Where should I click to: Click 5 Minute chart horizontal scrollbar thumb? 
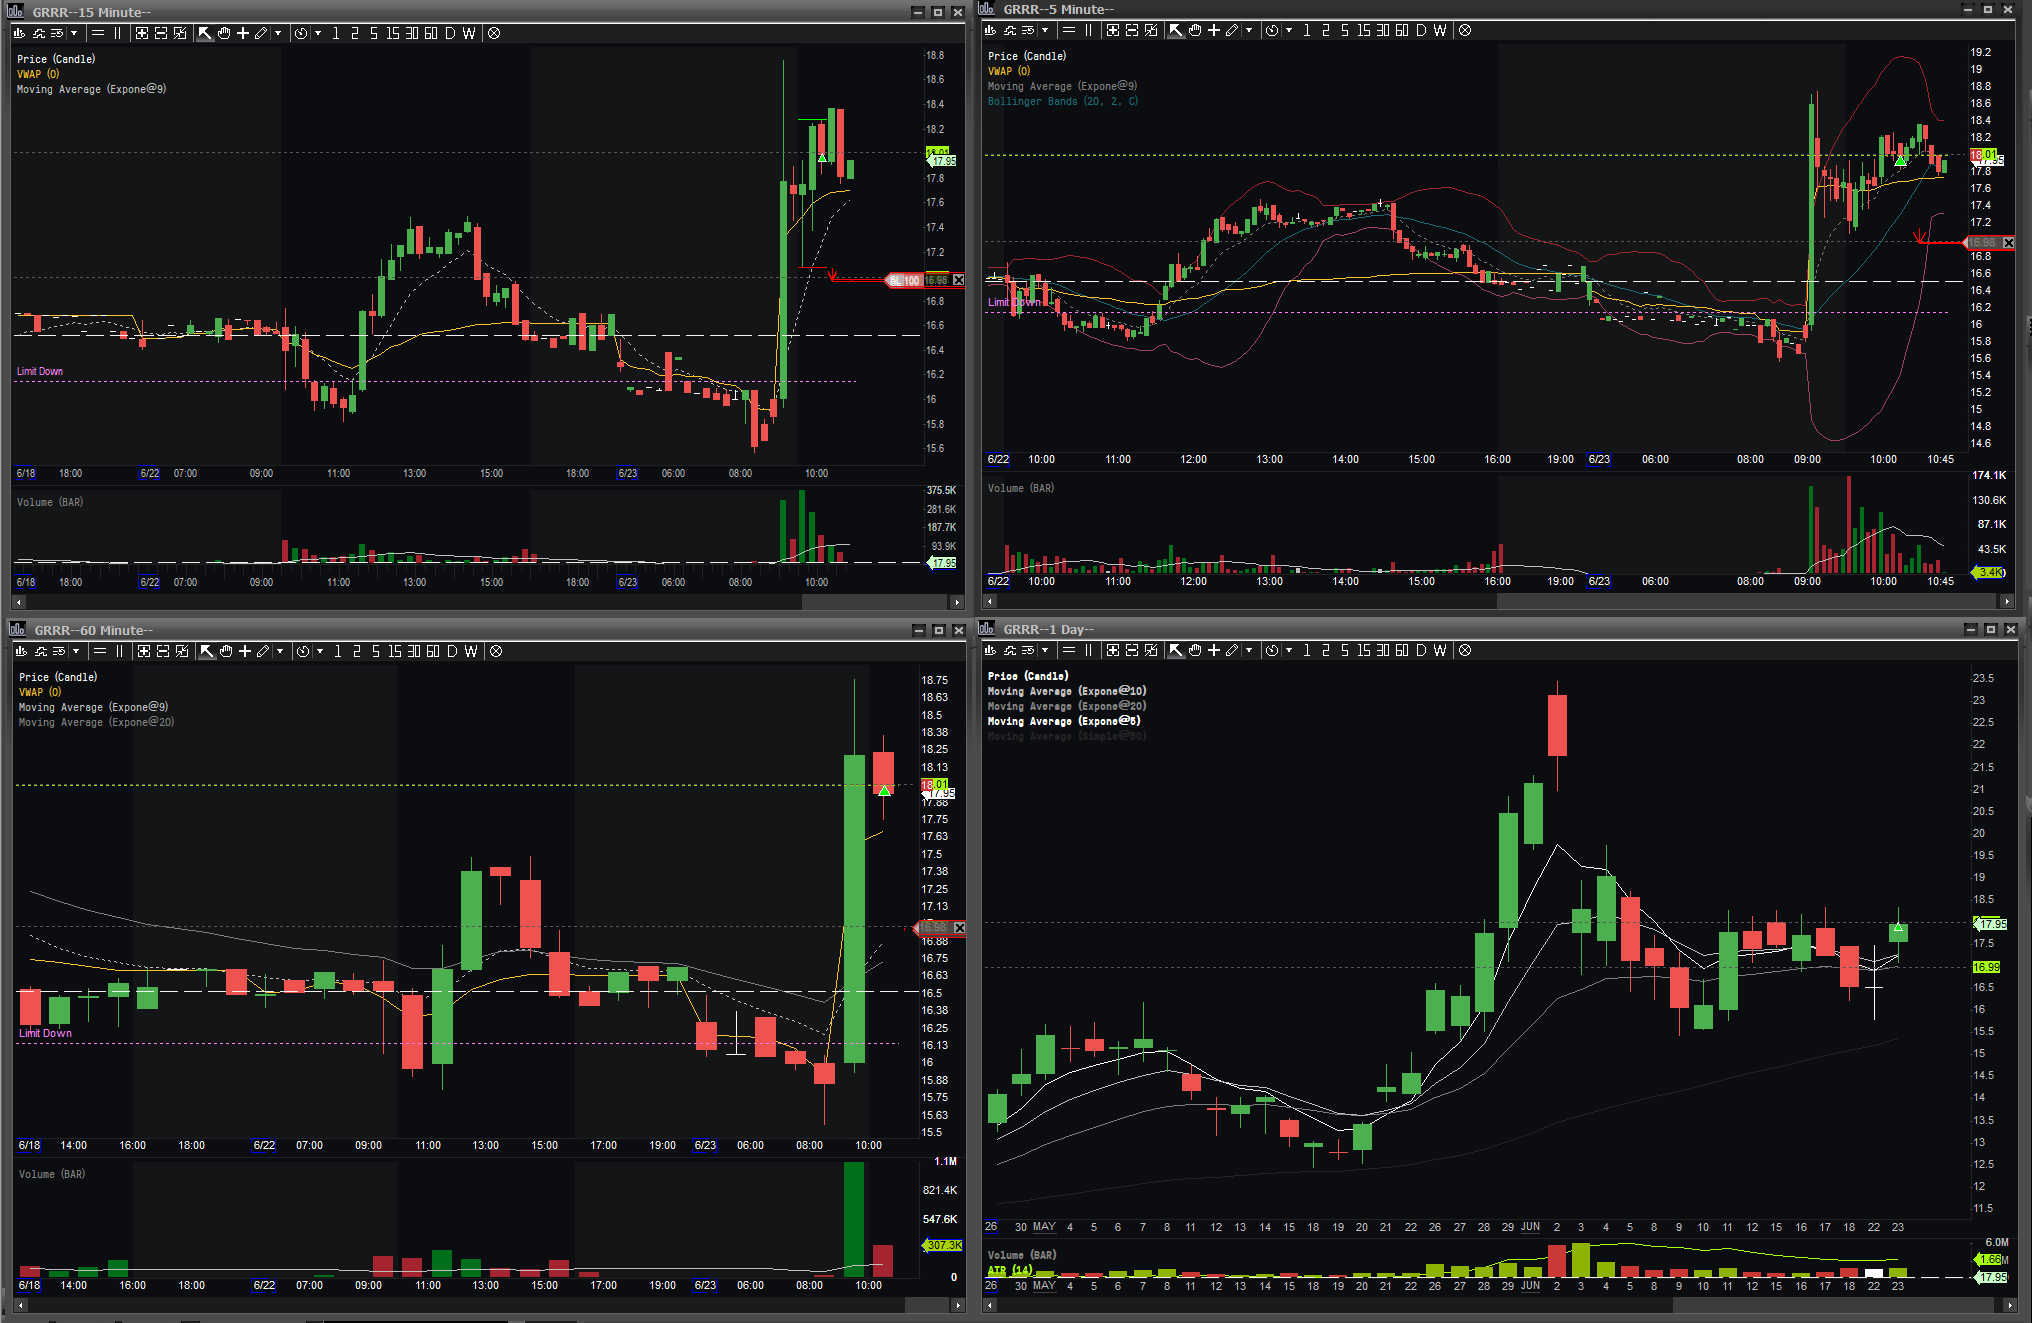click(1746, 601)
